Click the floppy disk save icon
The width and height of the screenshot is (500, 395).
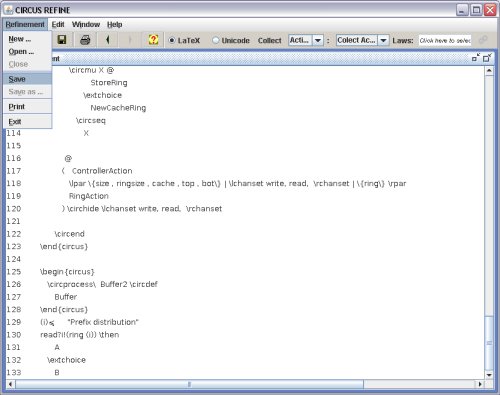tap(62, 40)
